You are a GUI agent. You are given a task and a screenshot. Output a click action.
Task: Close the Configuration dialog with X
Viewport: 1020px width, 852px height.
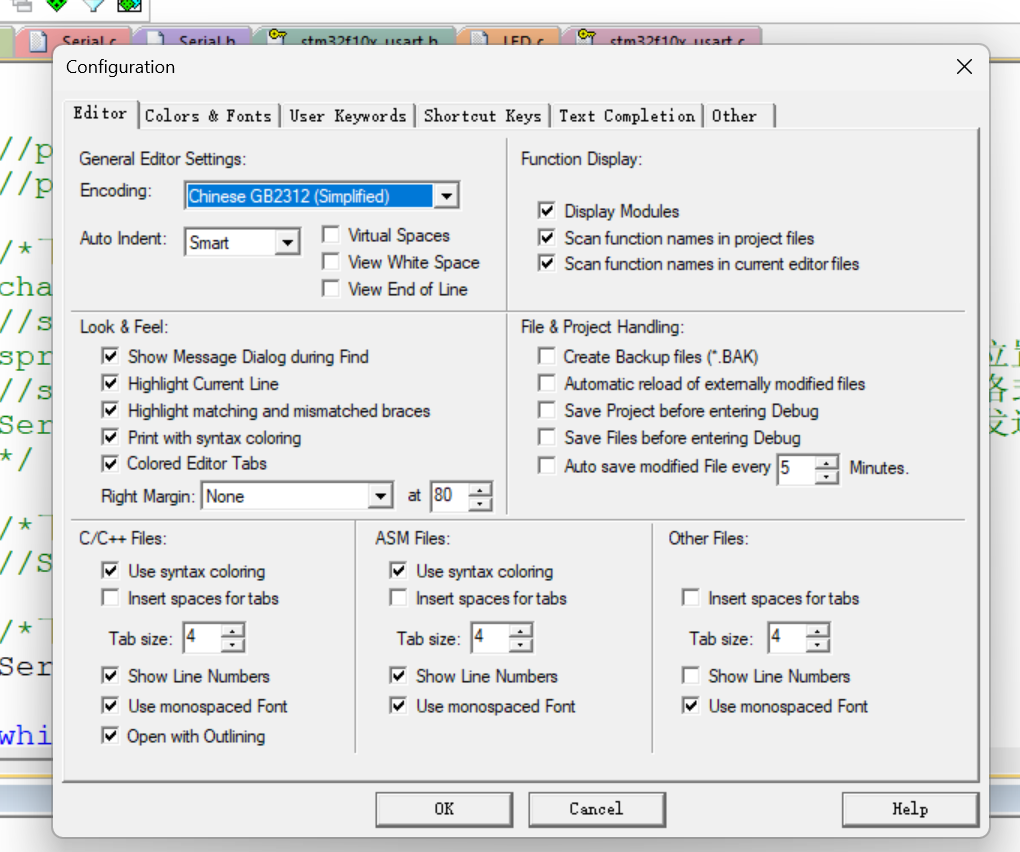[x=963, y=67]
